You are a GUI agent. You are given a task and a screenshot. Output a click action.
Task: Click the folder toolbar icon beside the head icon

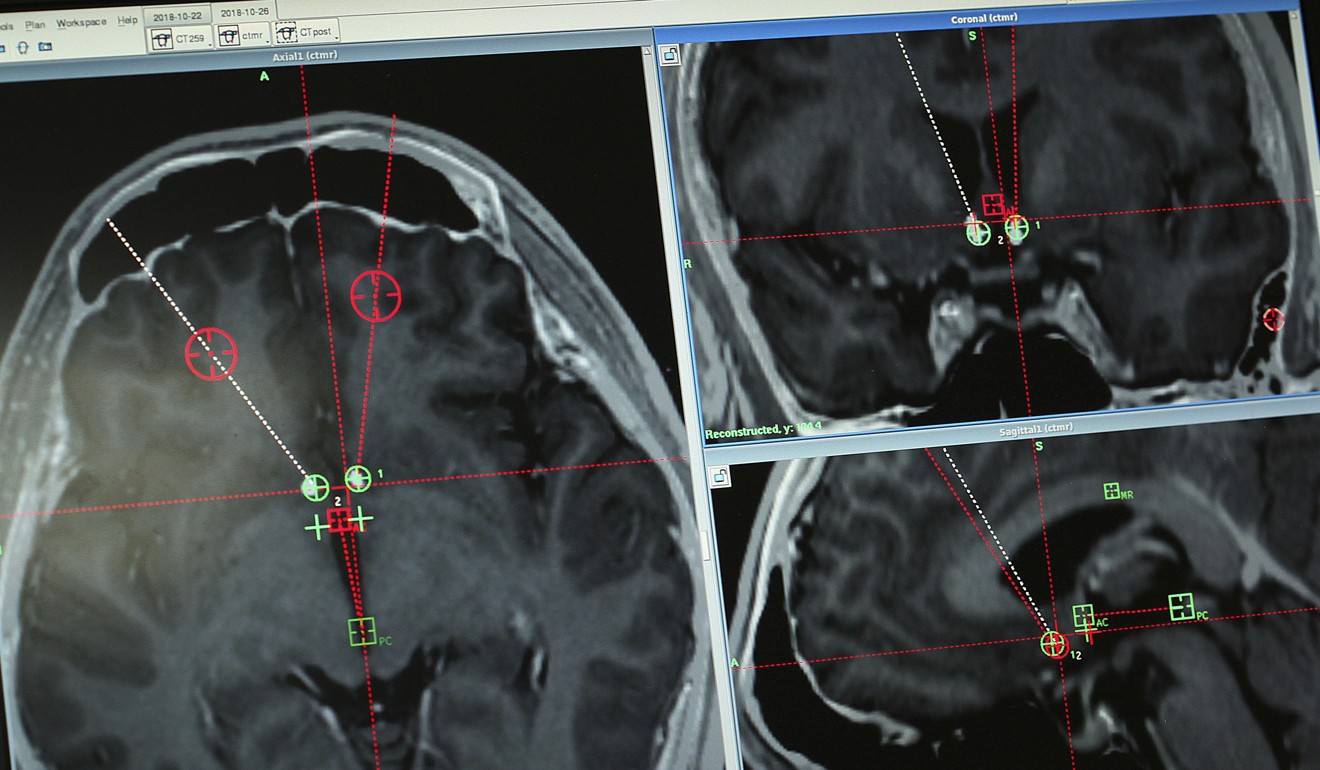coord(45,46)
